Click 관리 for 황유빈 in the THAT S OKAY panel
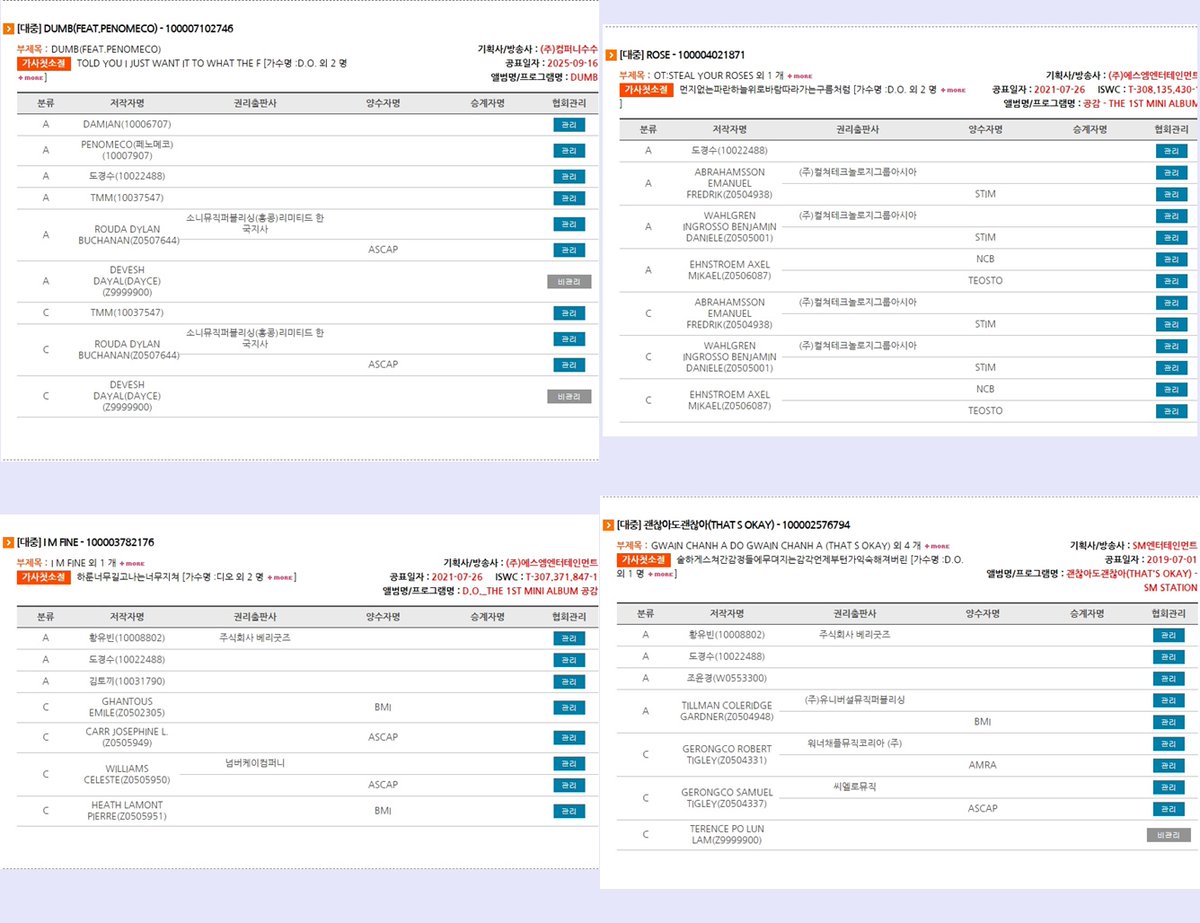1200x923 pixels. [x=1168, y=635]
